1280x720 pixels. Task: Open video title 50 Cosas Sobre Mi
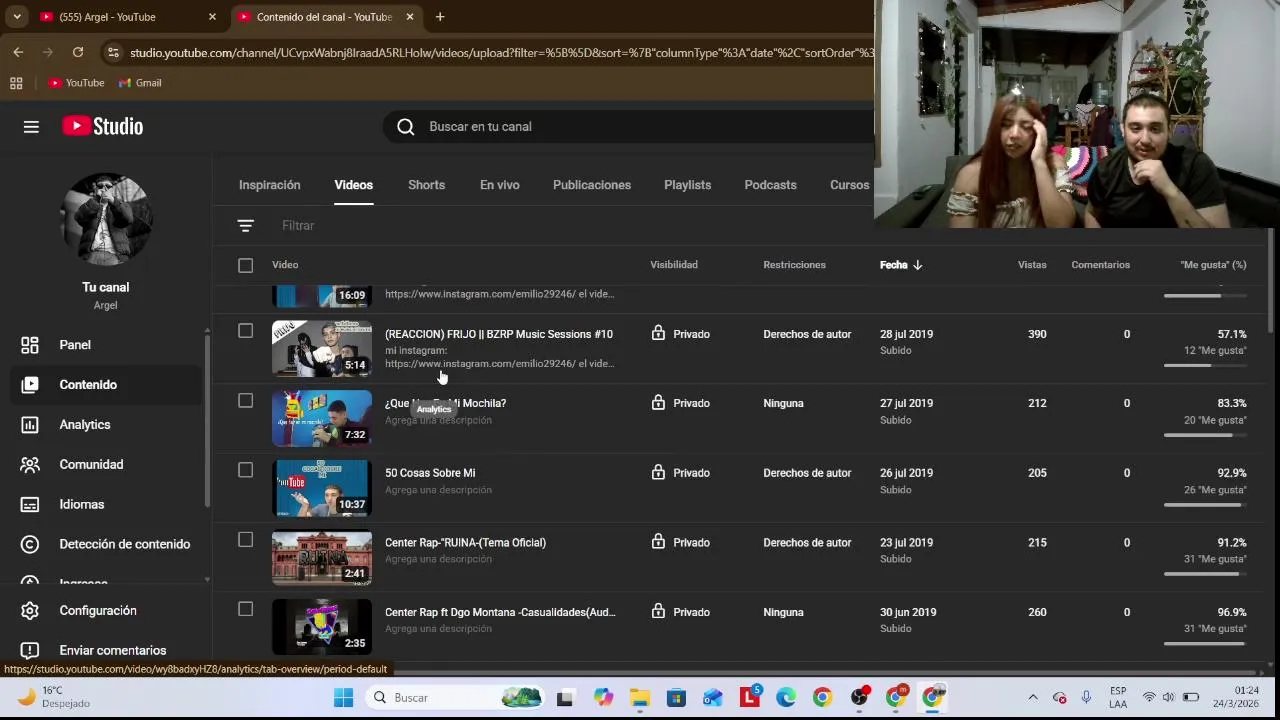[430, 473]
